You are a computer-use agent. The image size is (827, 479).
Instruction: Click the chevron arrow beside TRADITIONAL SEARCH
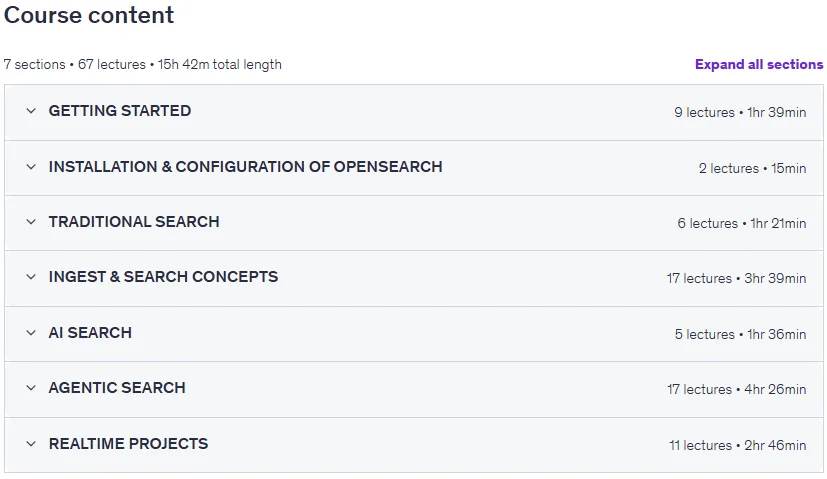pyautogui.click(x=31, y=222)
